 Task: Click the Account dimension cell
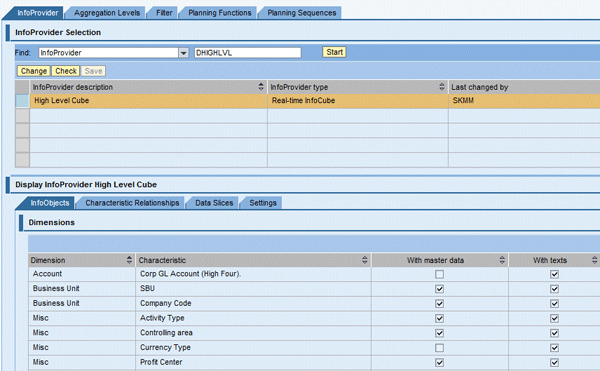82,274
